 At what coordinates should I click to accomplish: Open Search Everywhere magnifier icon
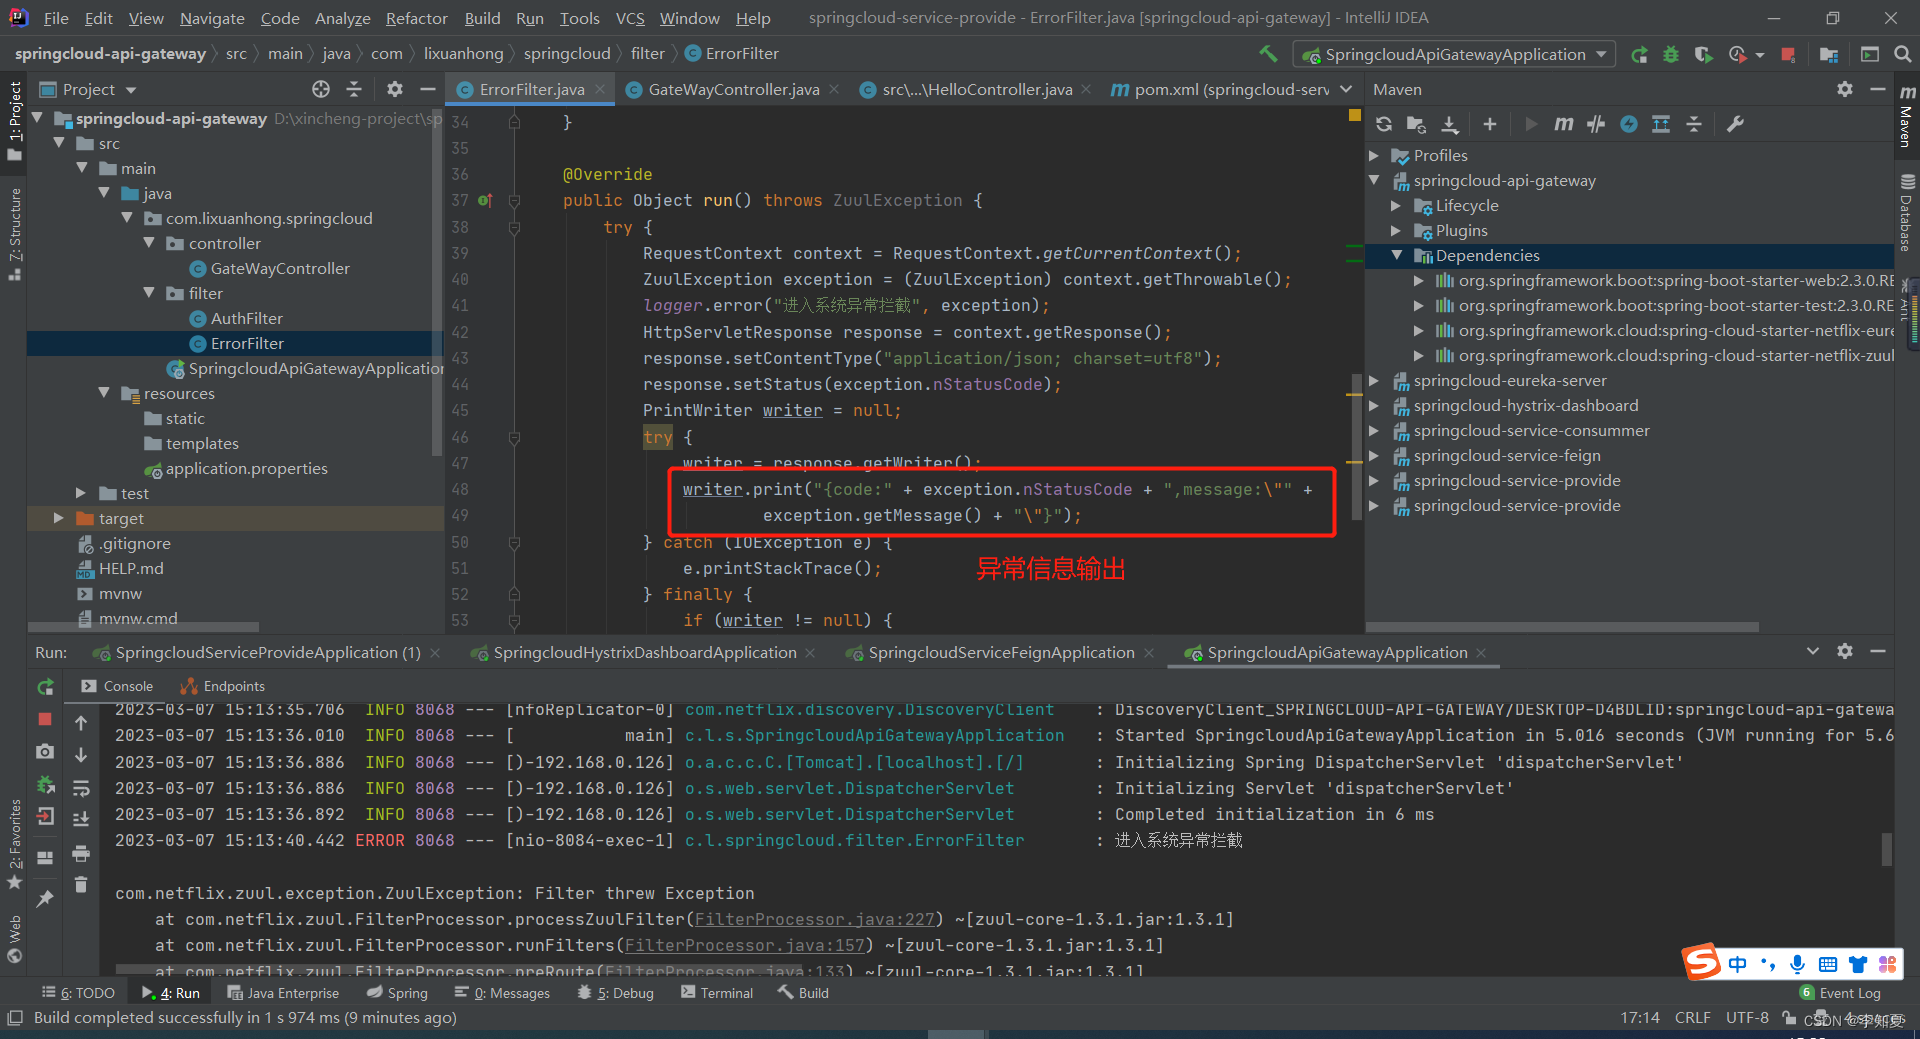click(x=1903, y=54)
